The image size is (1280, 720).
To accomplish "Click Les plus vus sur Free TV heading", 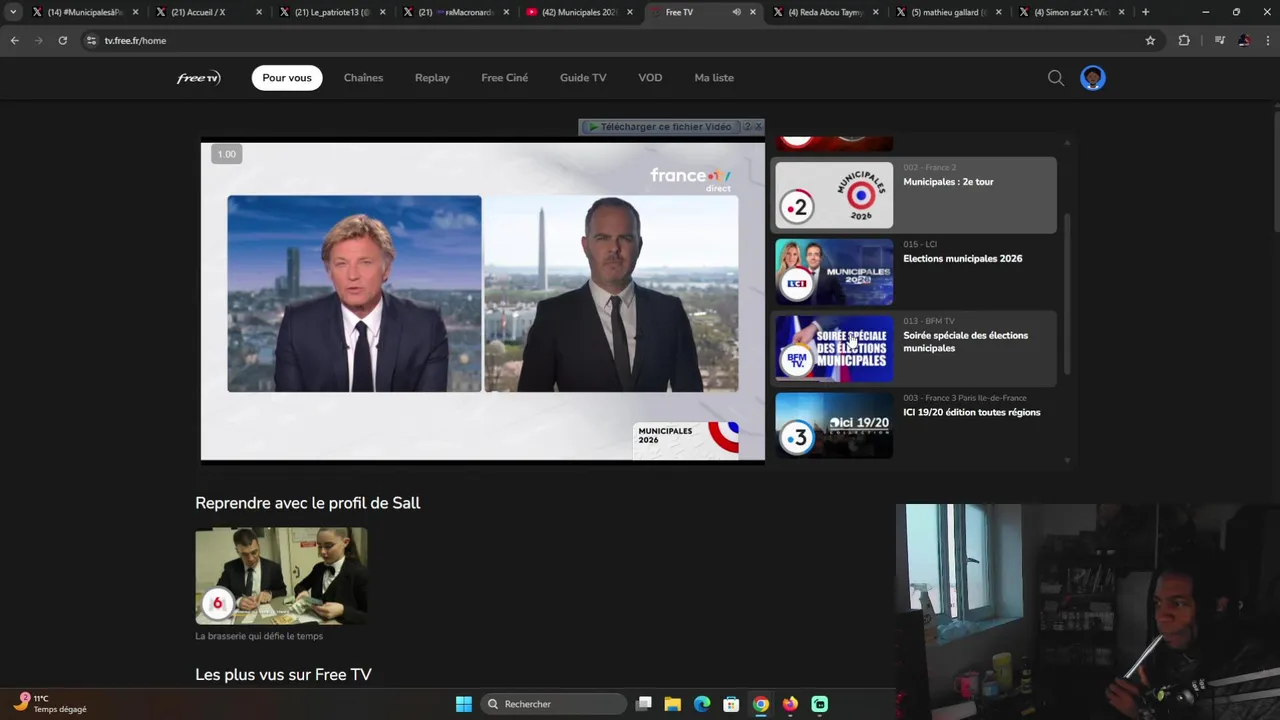I will coord(283,675).
